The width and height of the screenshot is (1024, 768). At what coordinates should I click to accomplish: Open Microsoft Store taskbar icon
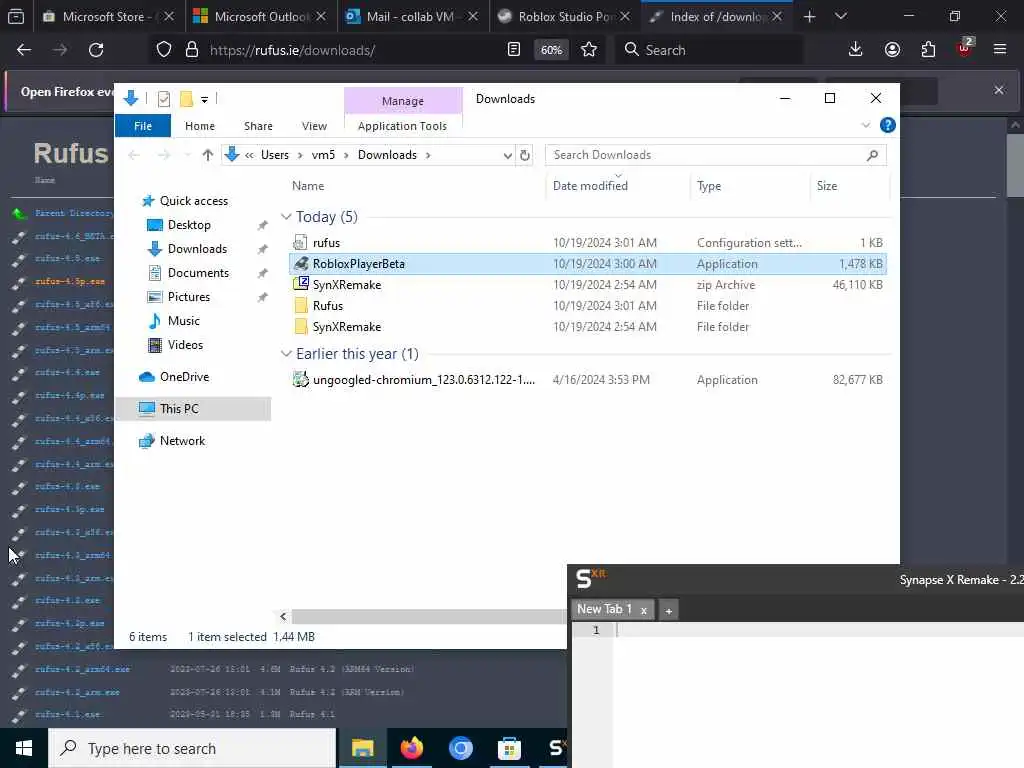click(509, 748)
